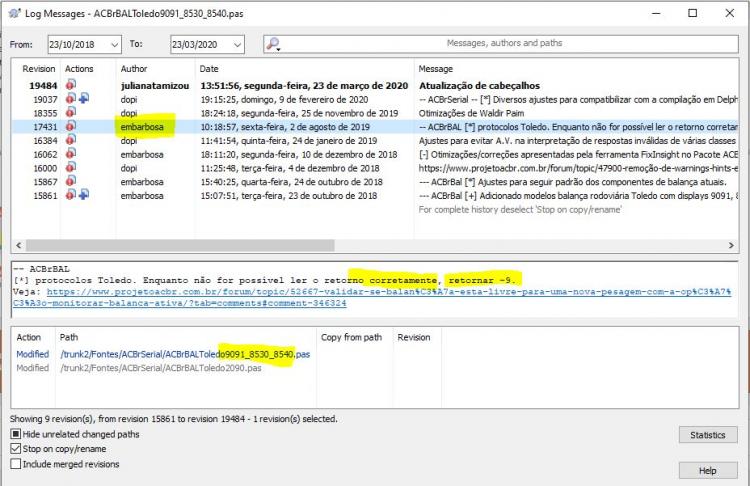The width and height of the screenshot is (750, 486).
Task: Open the From date dropdown
Action: [x=114, y=44]
